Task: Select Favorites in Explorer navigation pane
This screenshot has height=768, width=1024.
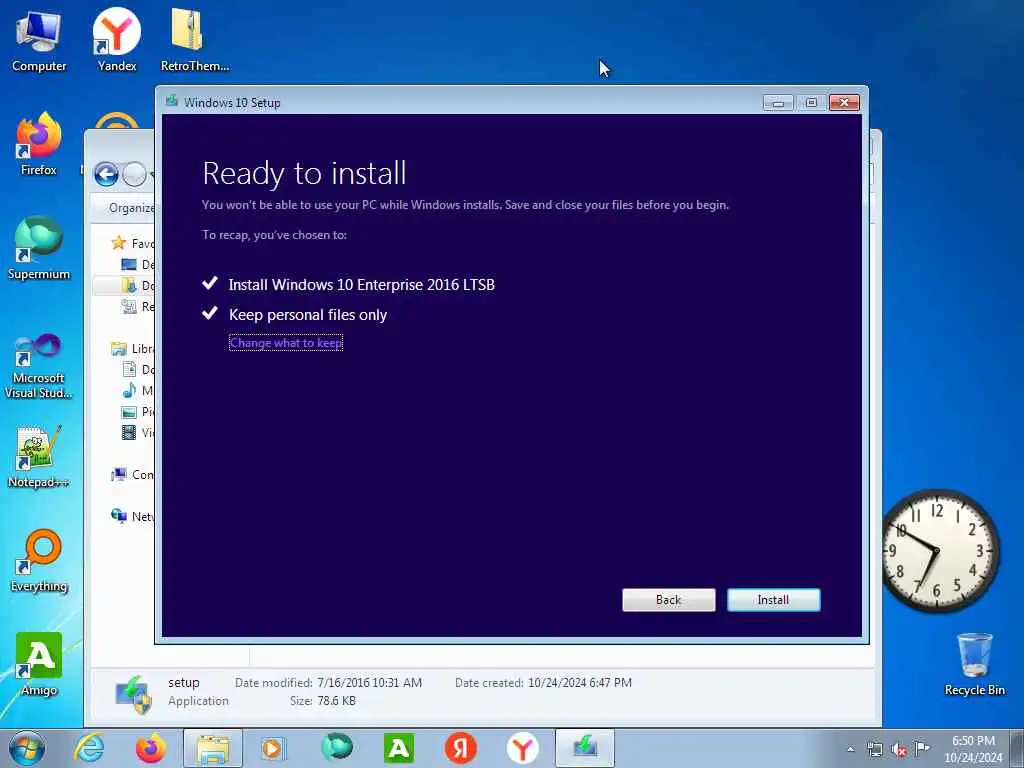Action: pos(133,243)
